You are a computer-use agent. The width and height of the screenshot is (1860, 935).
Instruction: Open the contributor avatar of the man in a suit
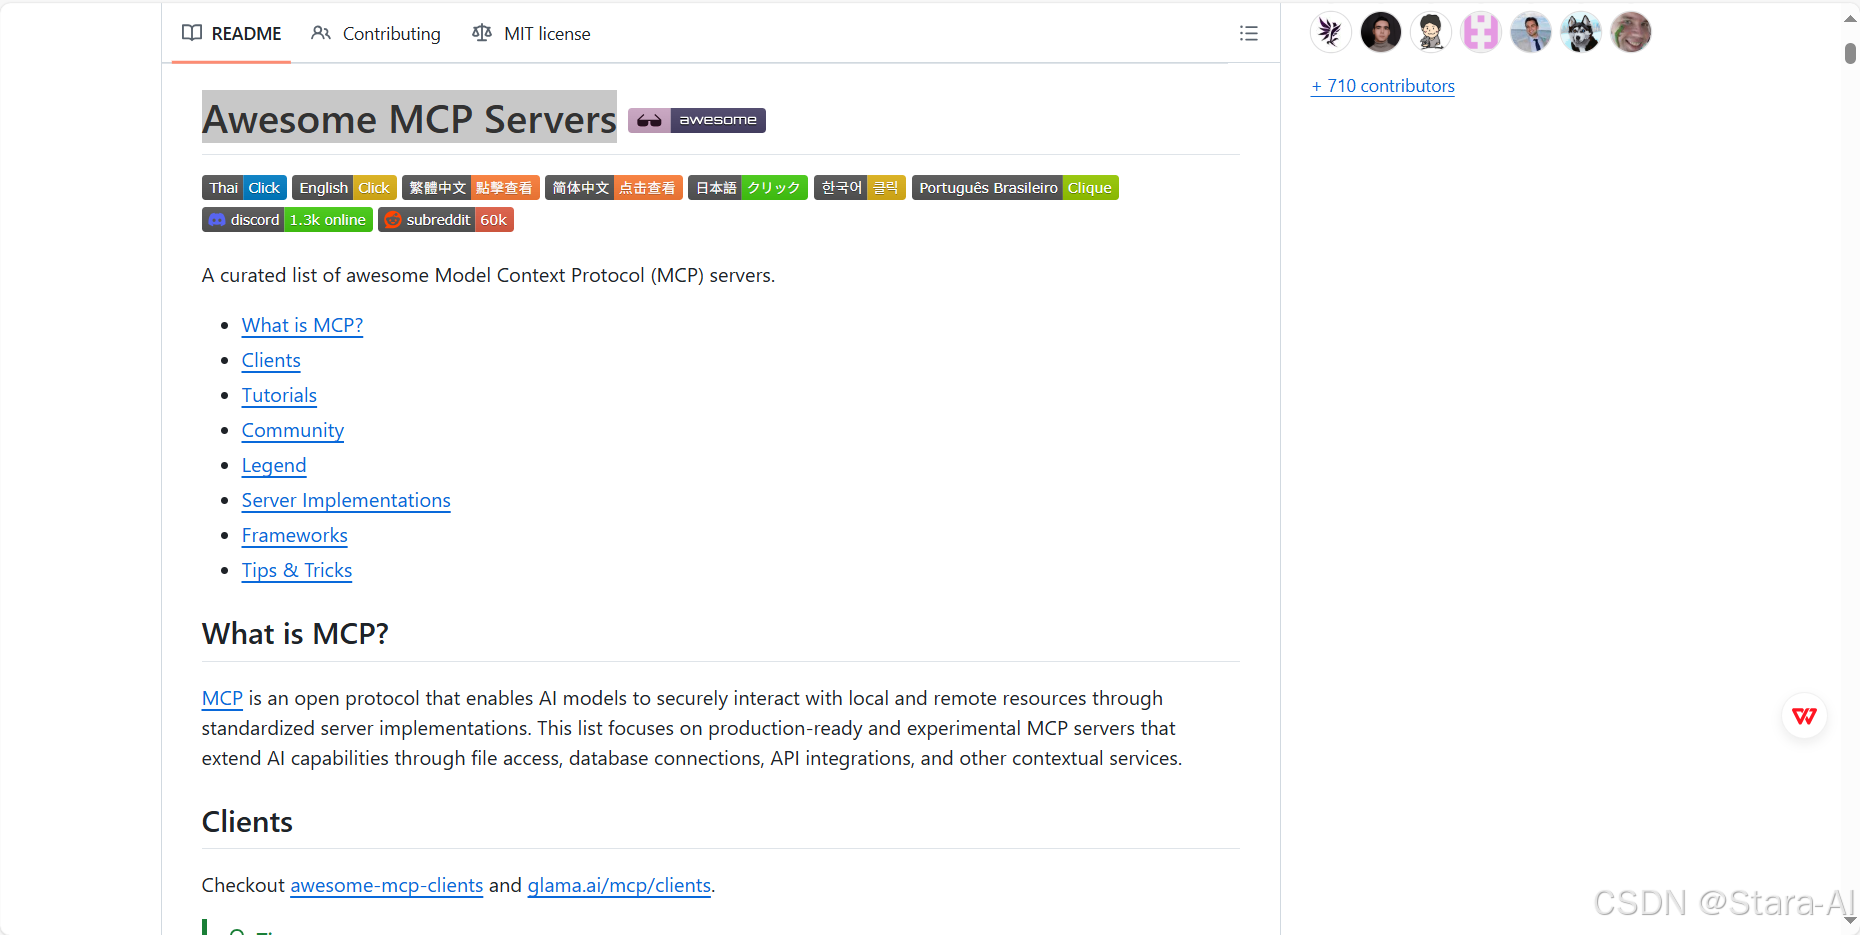1531,32
